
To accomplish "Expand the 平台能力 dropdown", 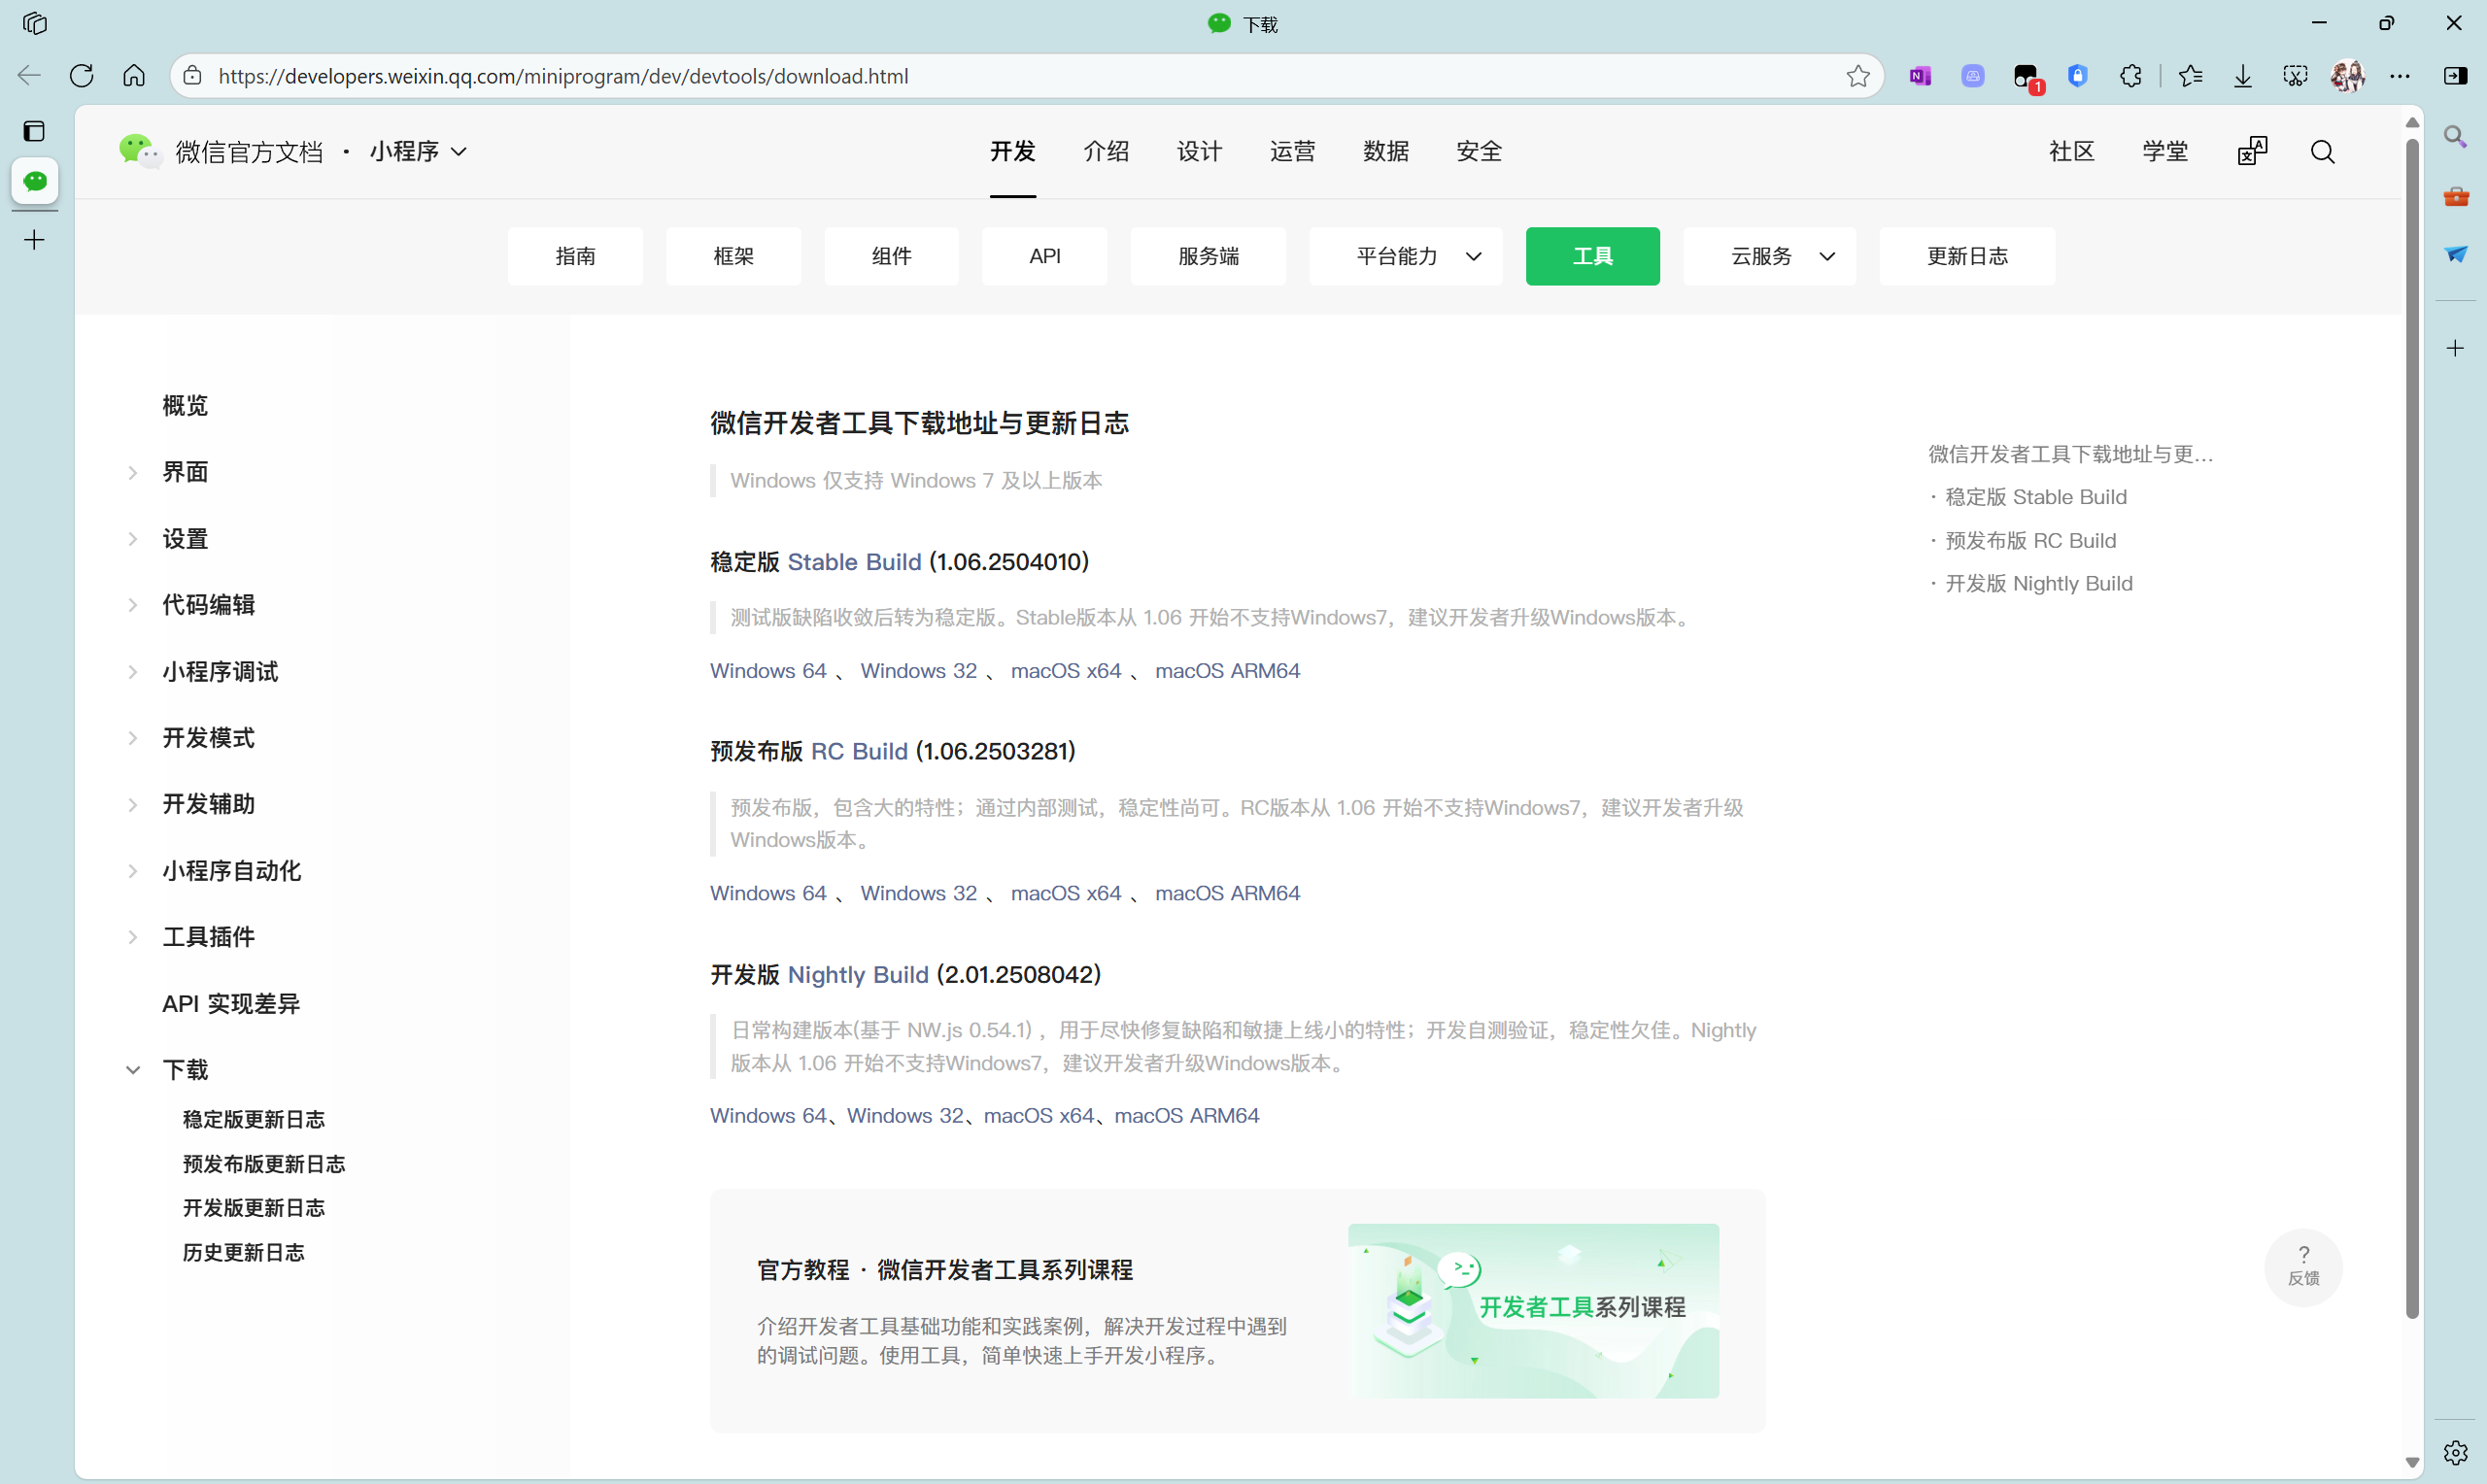I will coord(1406,256).
